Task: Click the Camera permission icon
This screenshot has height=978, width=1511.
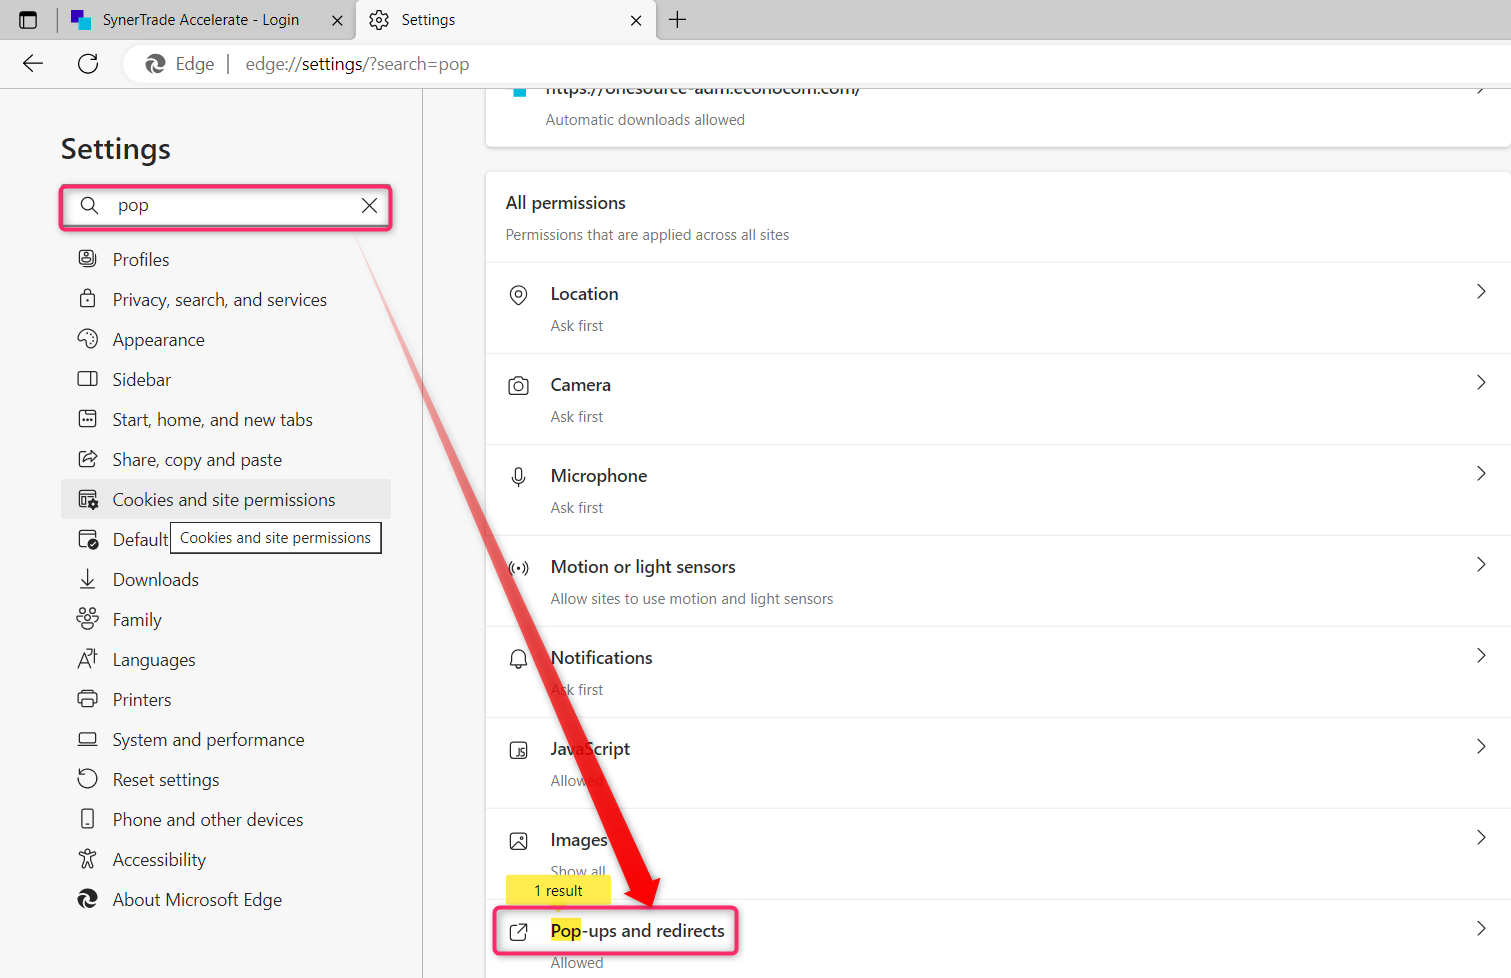Action: pos(518,386)
